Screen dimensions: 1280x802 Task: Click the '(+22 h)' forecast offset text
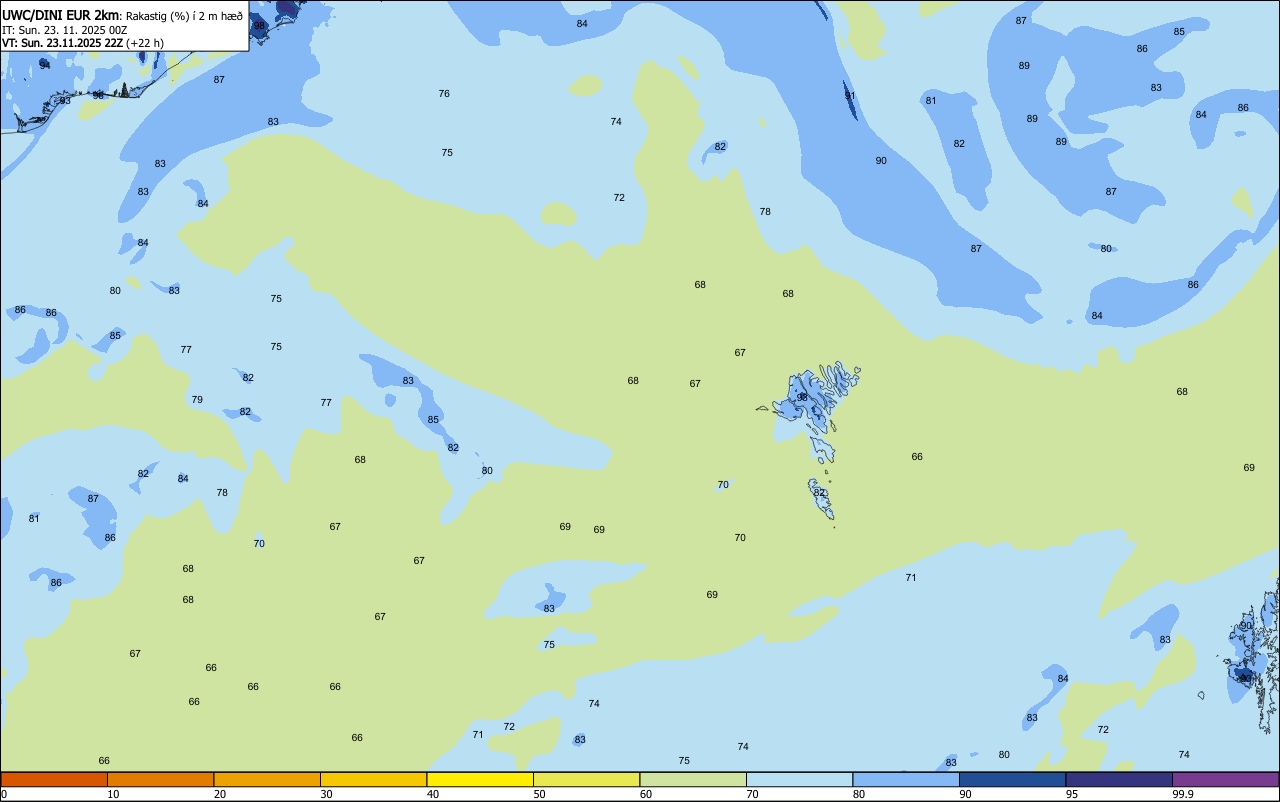pyautogui.click(x=145, y=43)
